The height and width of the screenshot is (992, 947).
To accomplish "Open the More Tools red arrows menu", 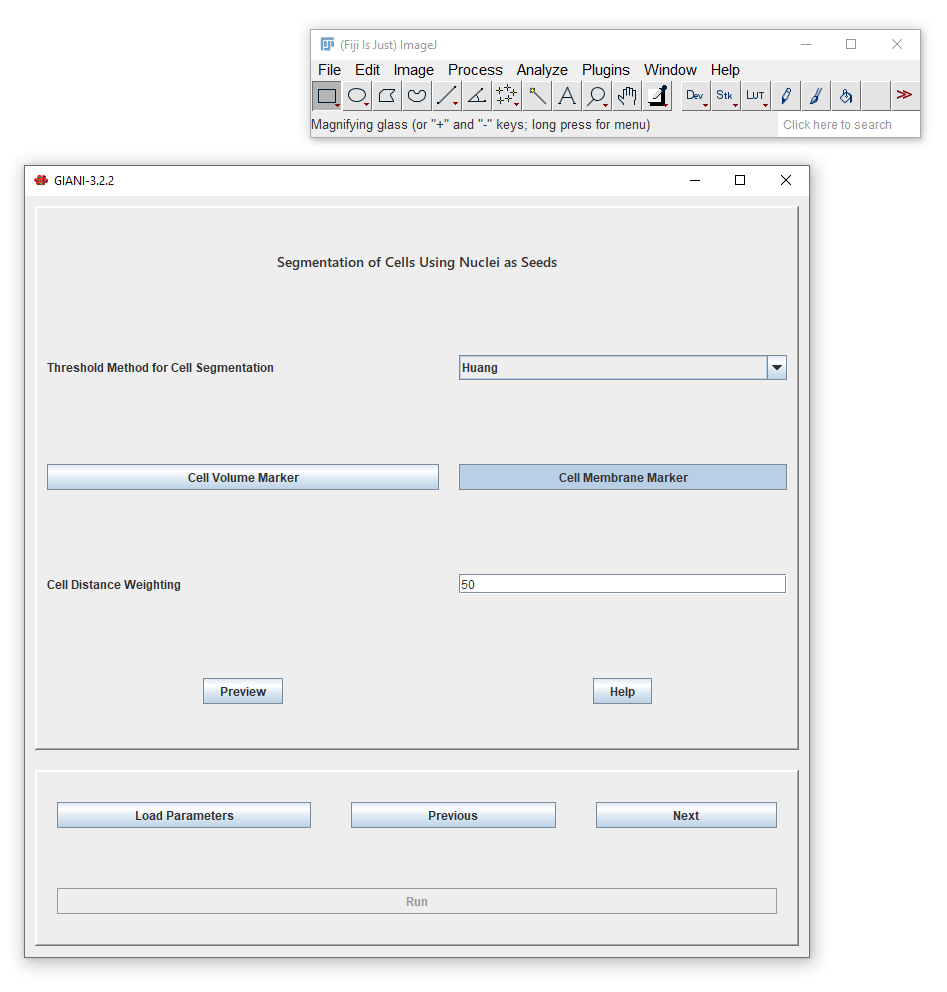I will click(x=905, y=96).
